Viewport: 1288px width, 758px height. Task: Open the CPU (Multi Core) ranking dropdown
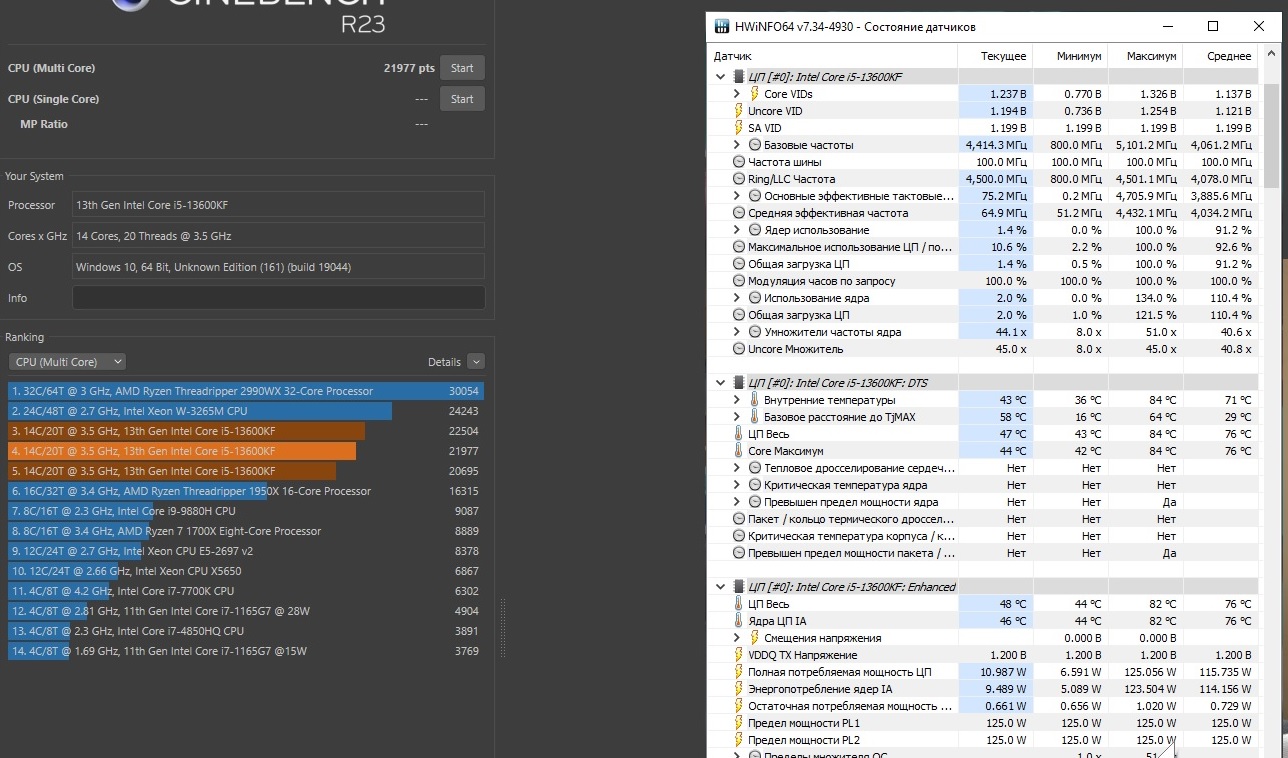pos(67,362)
